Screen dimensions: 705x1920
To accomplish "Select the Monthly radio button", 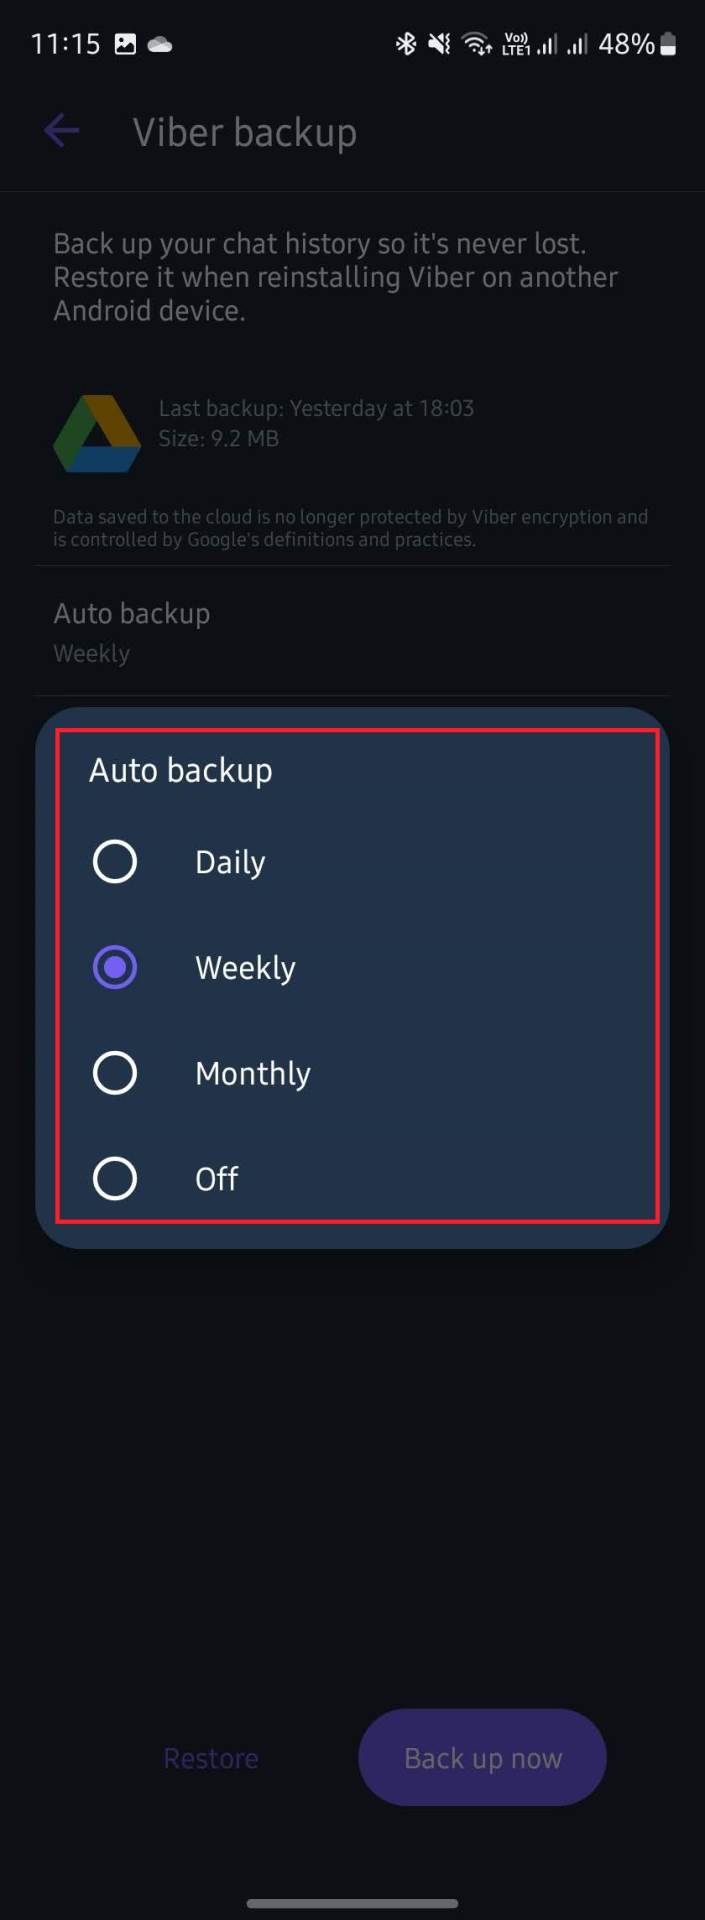I will pyautogui.click(x=115, y=1073).
